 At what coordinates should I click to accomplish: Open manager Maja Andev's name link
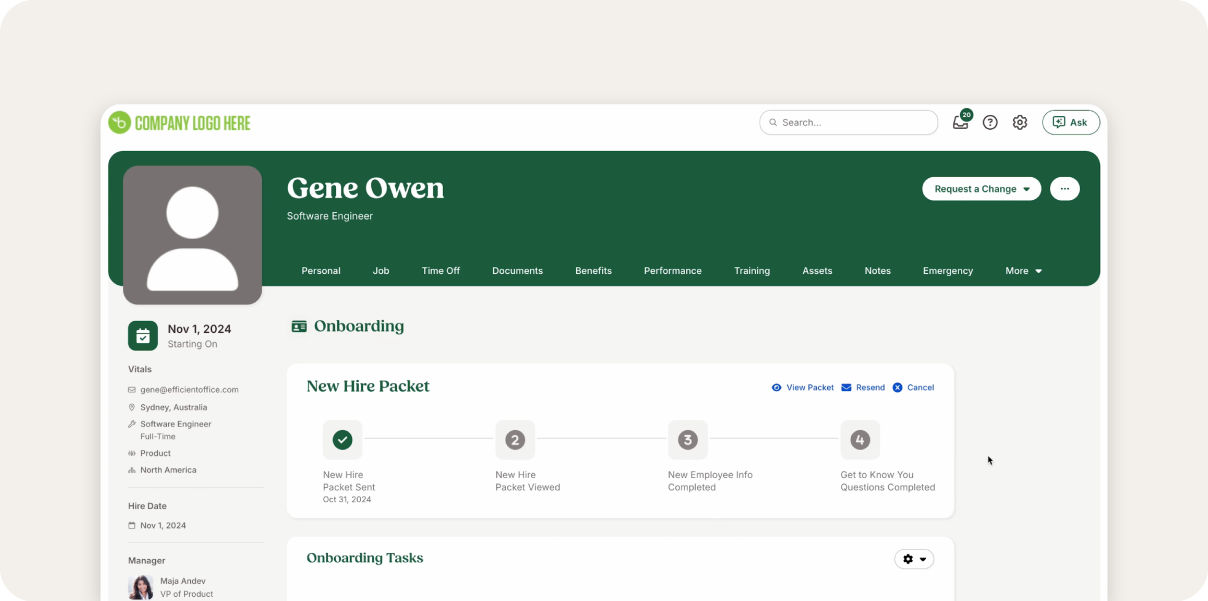183,581
